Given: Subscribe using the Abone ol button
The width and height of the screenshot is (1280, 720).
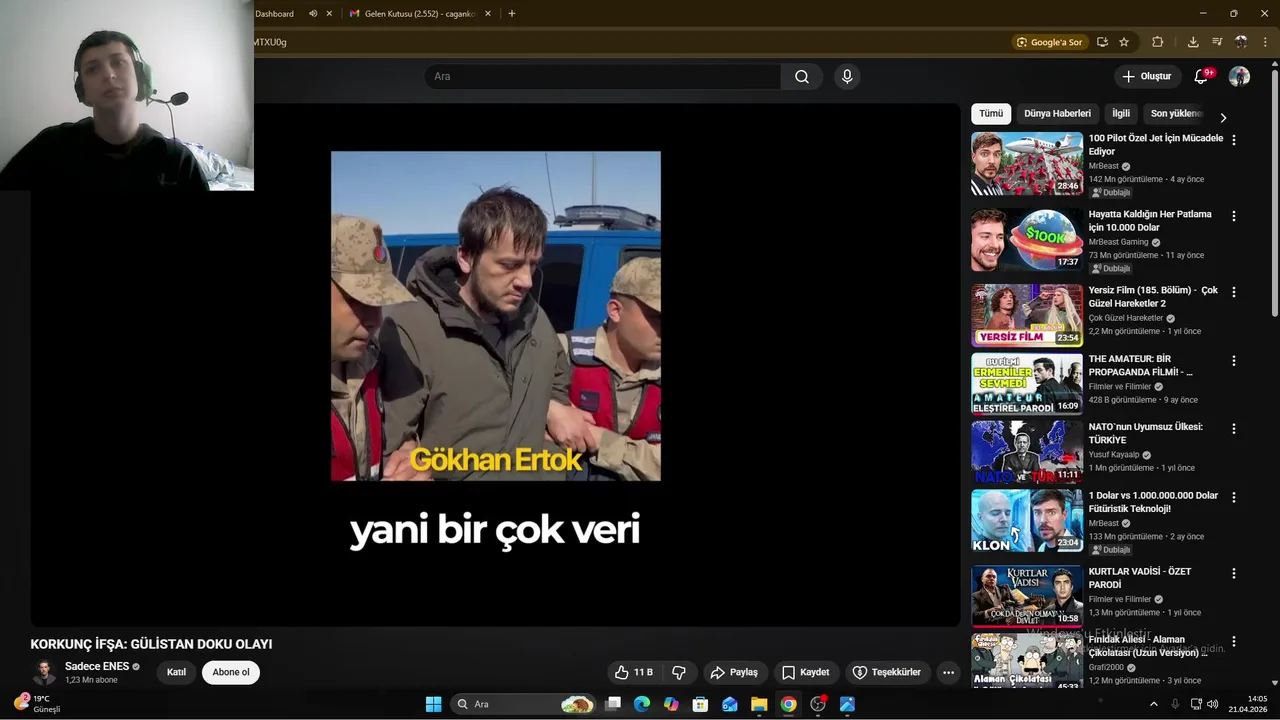Looking at the screenshot, I should (x=231, y=672).
